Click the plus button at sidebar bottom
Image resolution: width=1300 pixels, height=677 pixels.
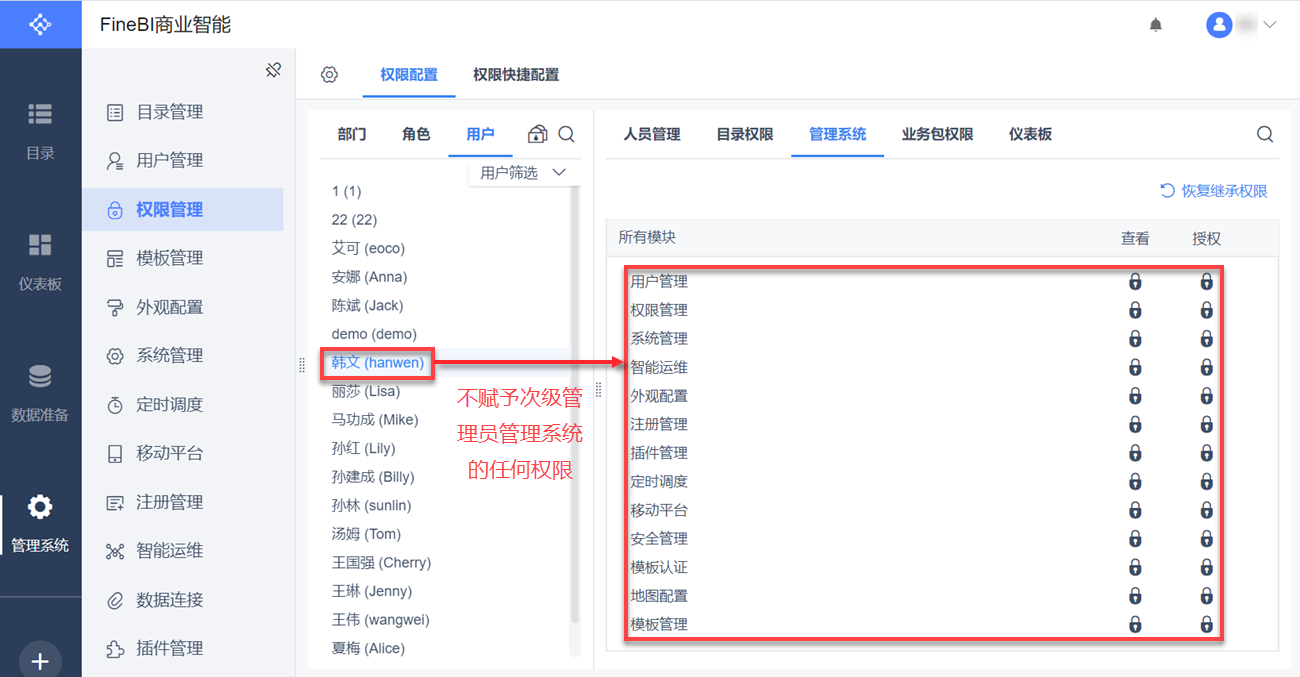40,661
